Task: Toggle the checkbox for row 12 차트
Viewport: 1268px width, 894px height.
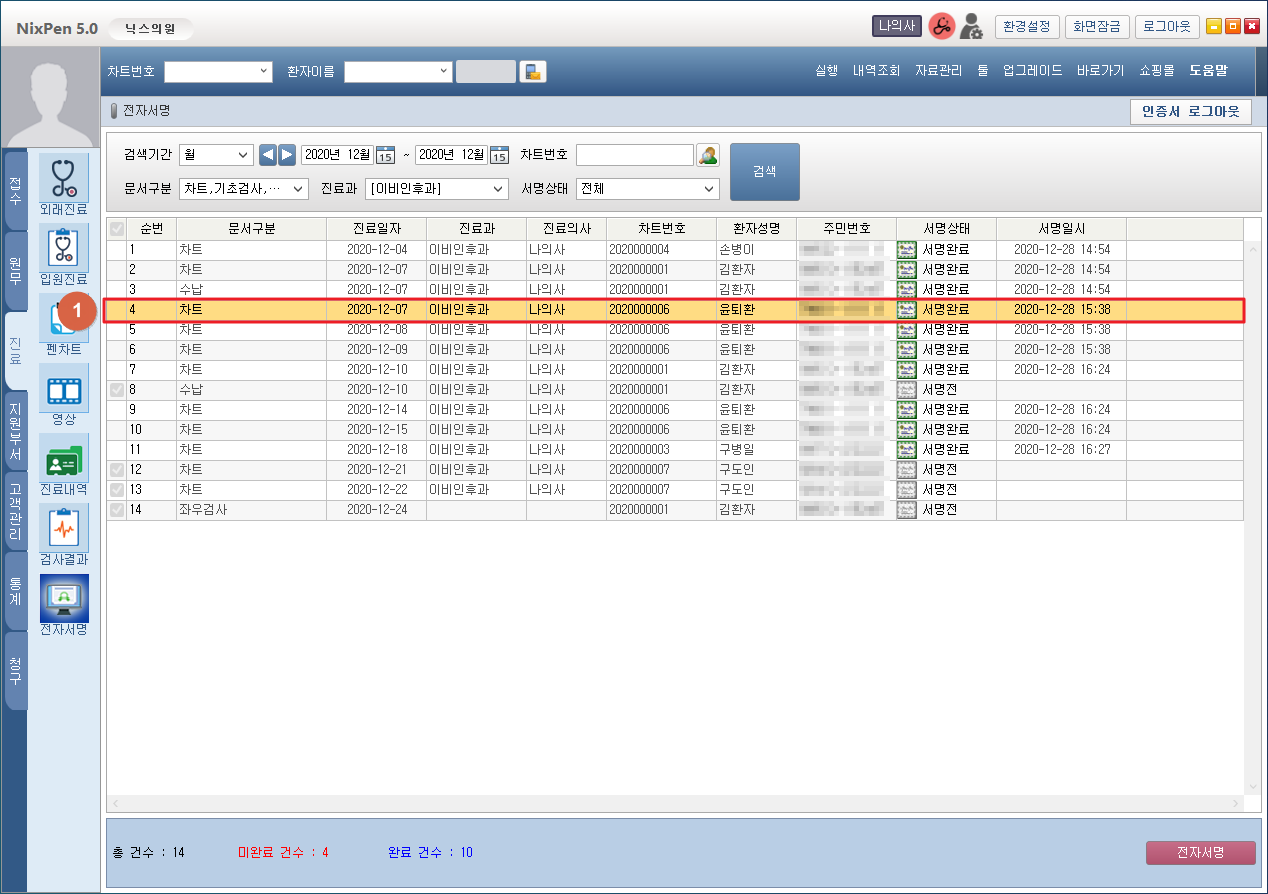Action: 117,469
